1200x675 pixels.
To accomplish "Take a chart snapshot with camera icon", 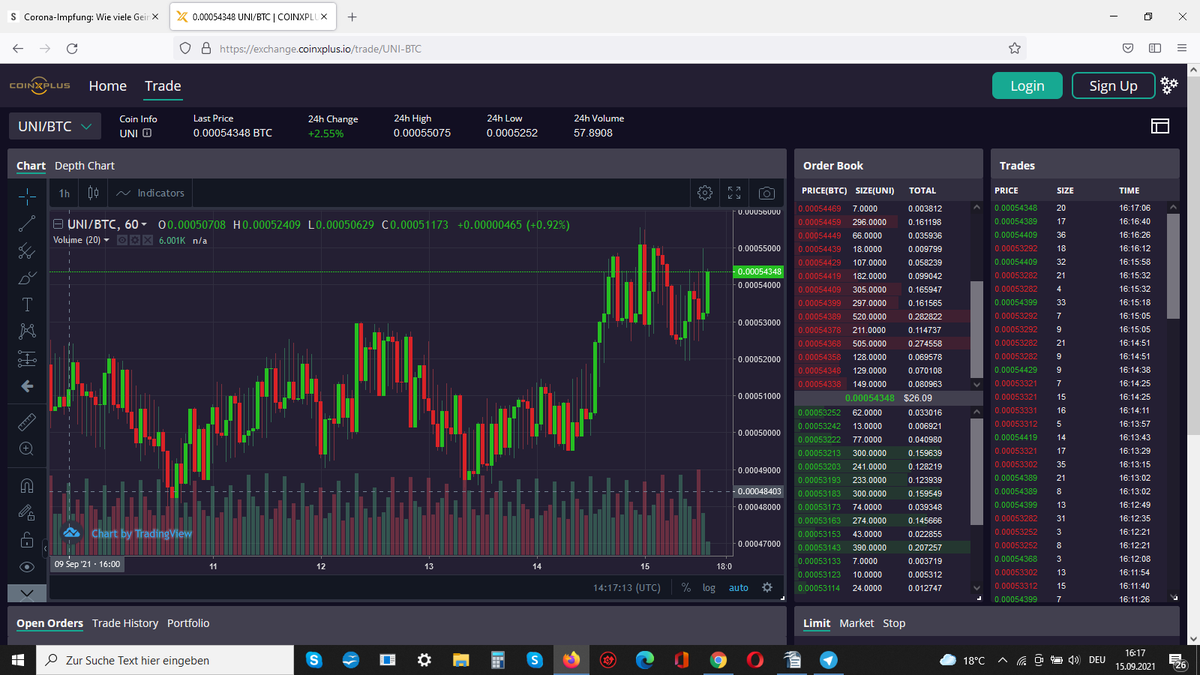I will (x=766, y=193).
